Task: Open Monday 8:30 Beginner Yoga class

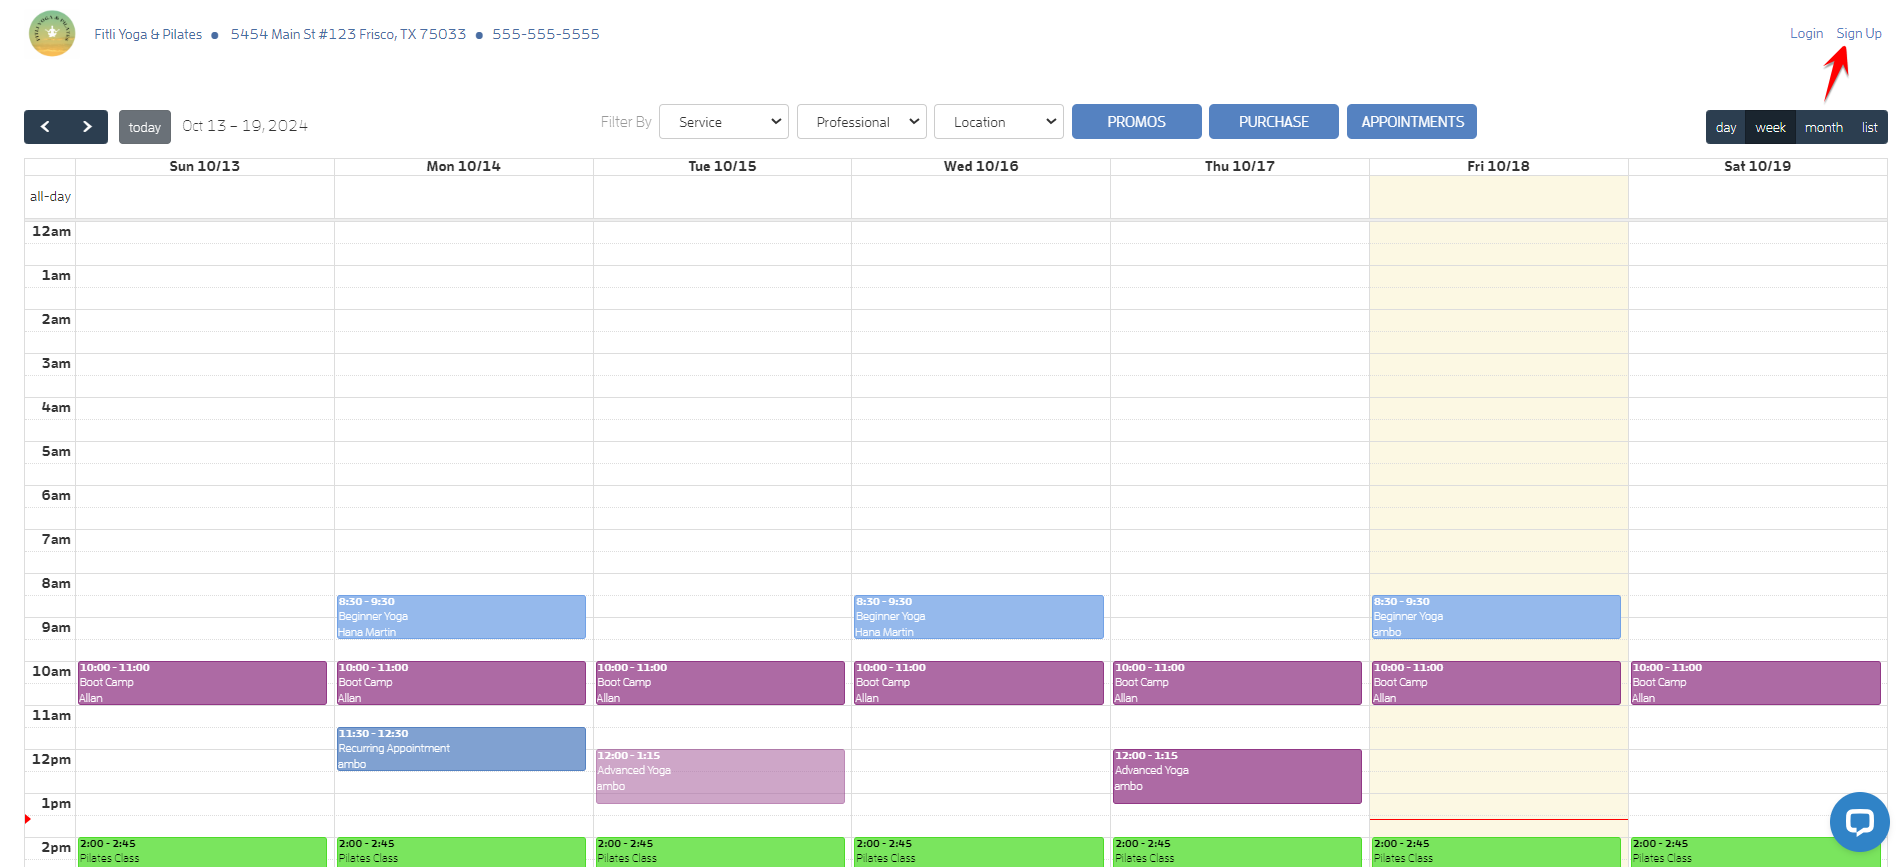Action: (x=461, y=617)
